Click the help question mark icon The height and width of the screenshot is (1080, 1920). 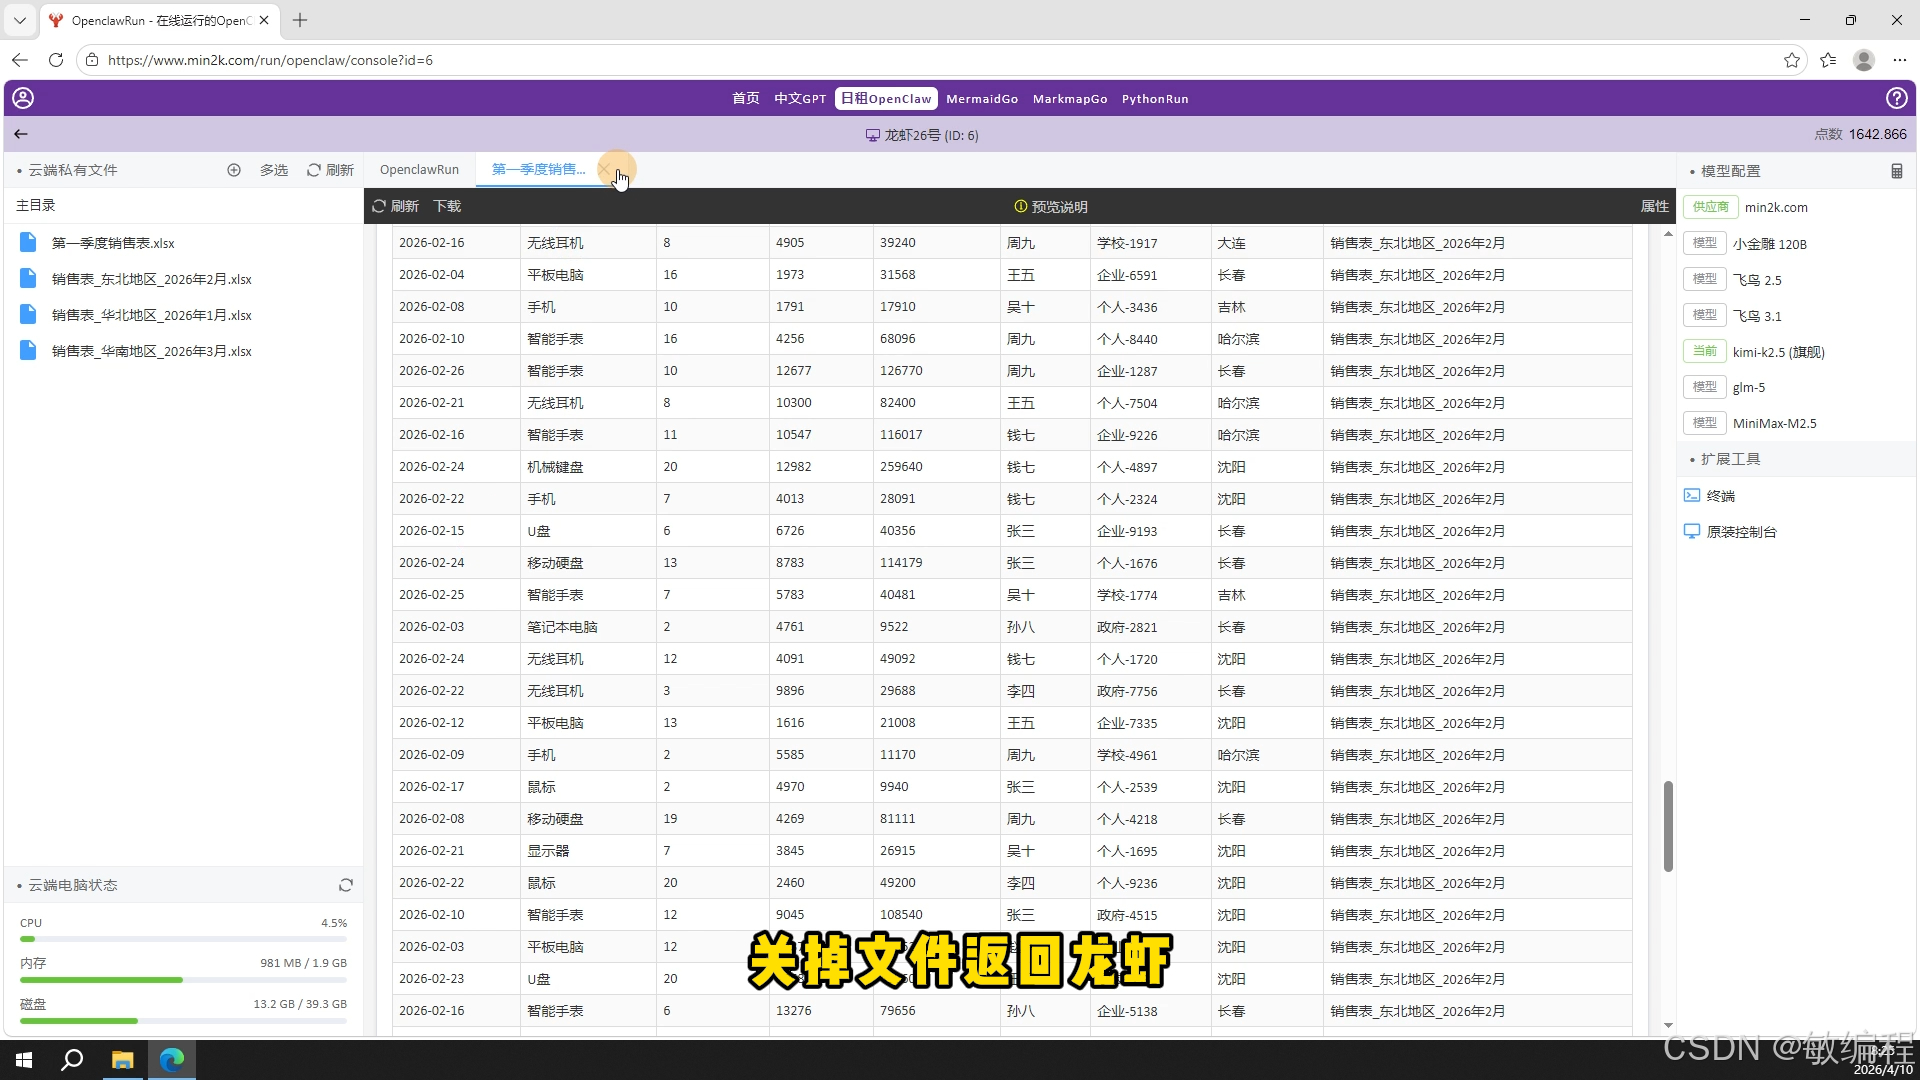[1896, 98]
